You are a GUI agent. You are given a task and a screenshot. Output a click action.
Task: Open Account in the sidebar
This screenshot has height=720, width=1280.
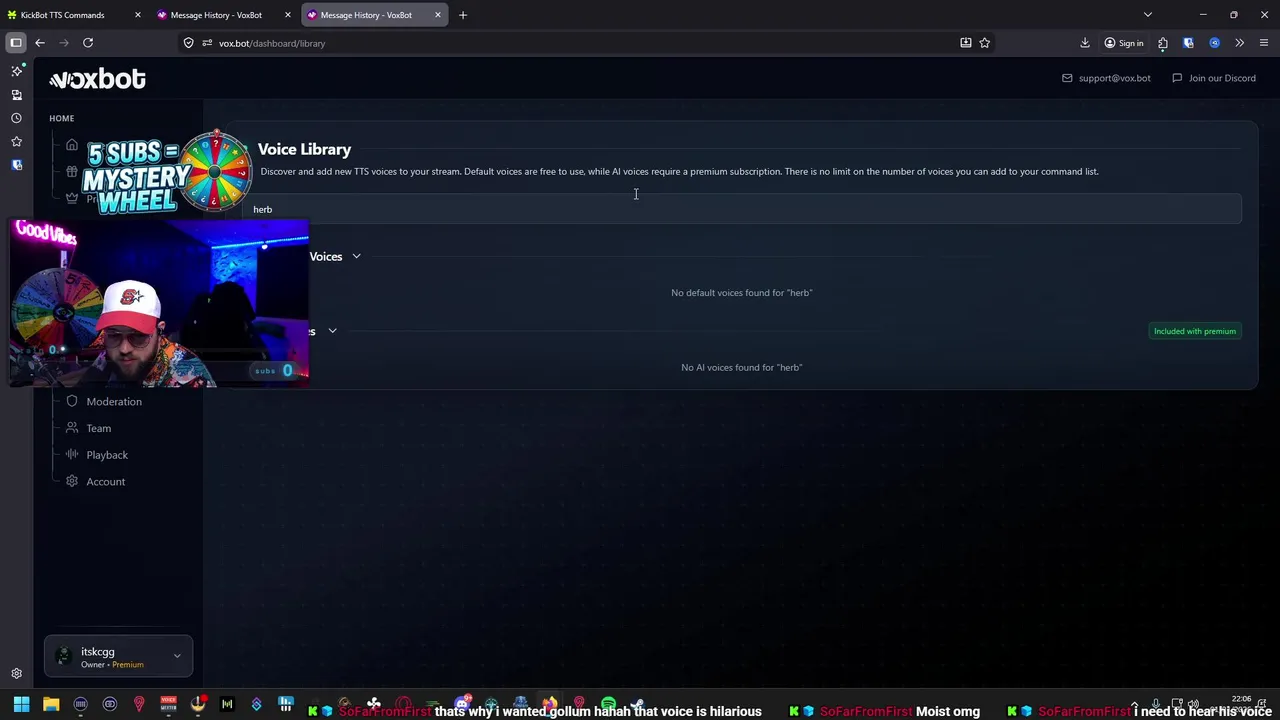point(105,482)
